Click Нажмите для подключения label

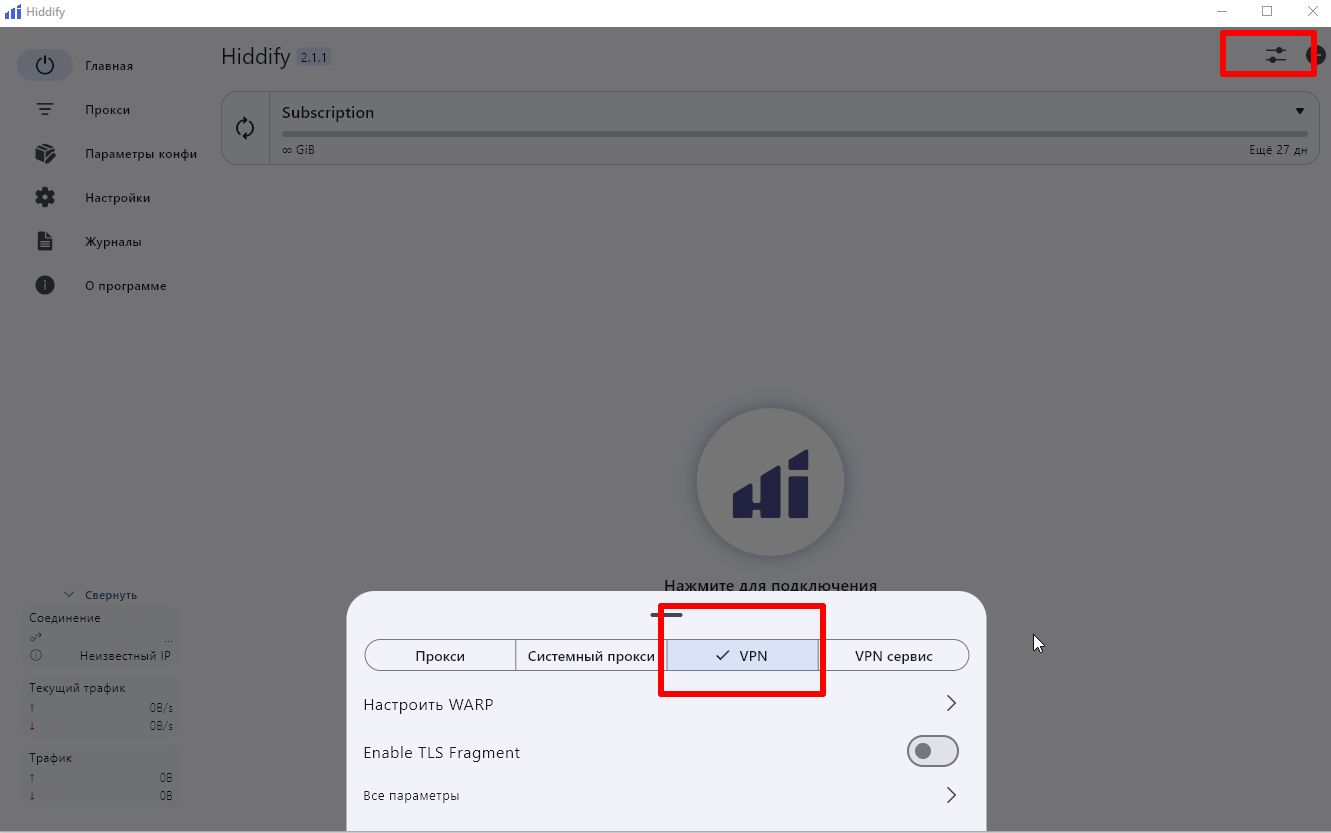click(x=770, y=586)
